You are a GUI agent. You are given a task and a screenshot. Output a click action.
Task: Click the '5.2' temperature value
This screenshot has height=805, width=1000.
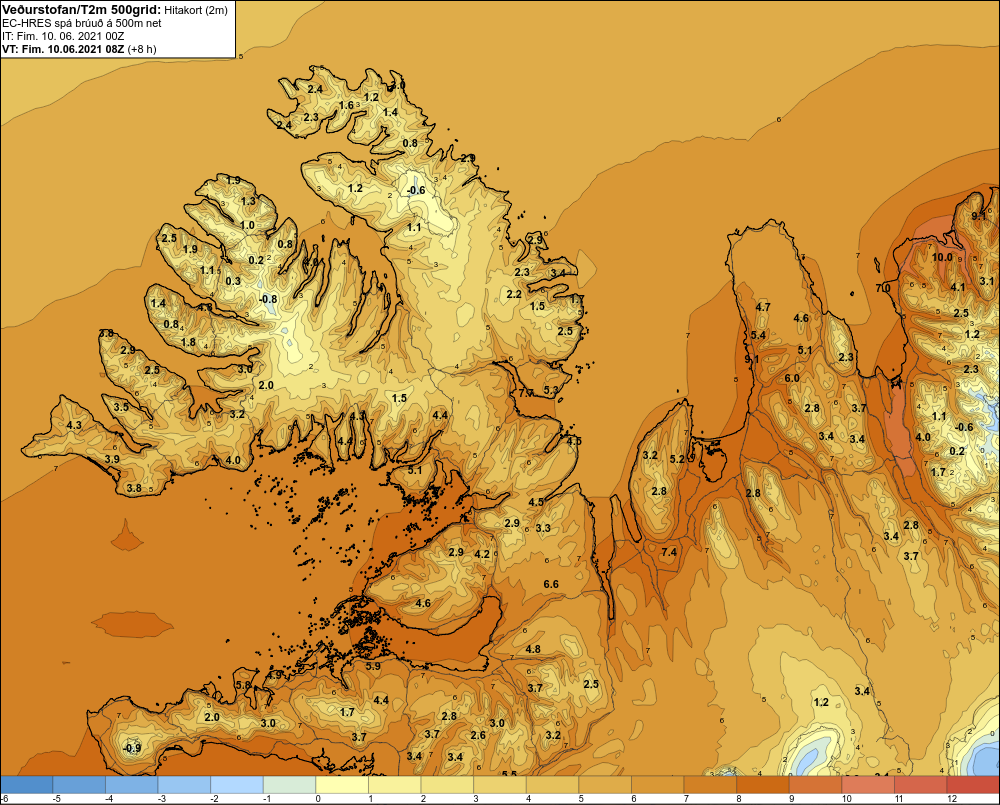coord(677,459)
